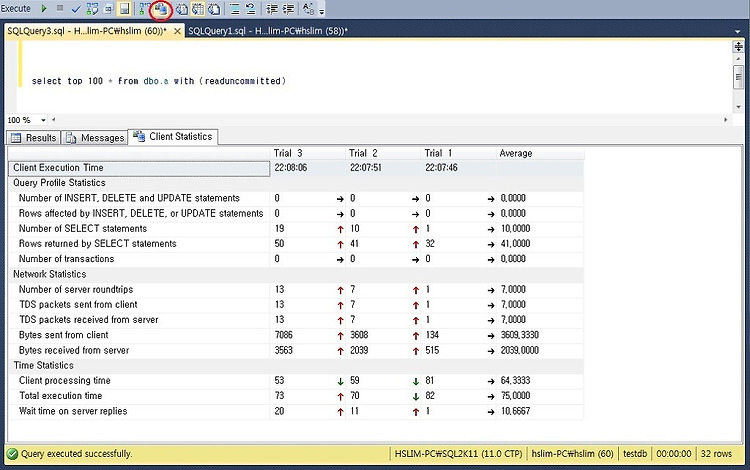This screenshot has width=750, height=470.
Task: Click the green success check status icon
Action: [x=13, y=454]
